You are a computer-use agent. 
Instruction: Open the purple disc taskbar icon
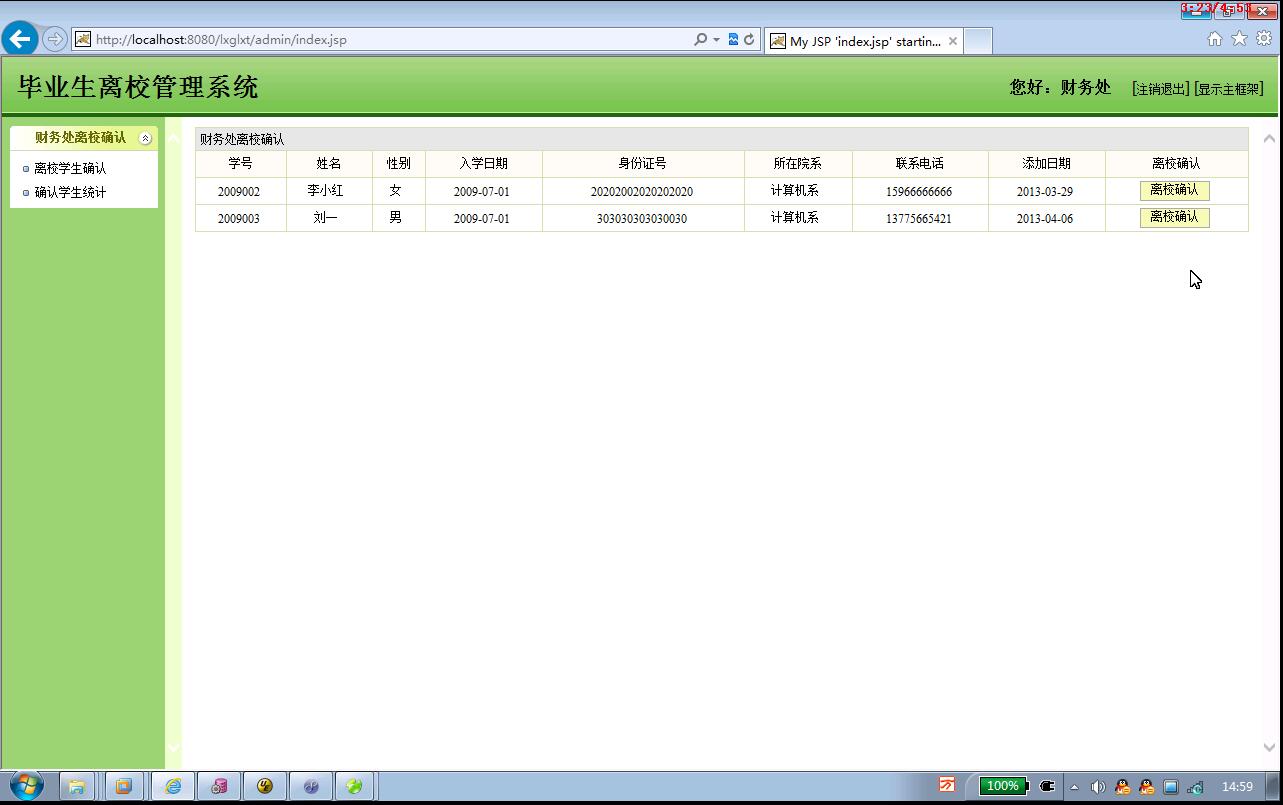(x=311, y=786)
